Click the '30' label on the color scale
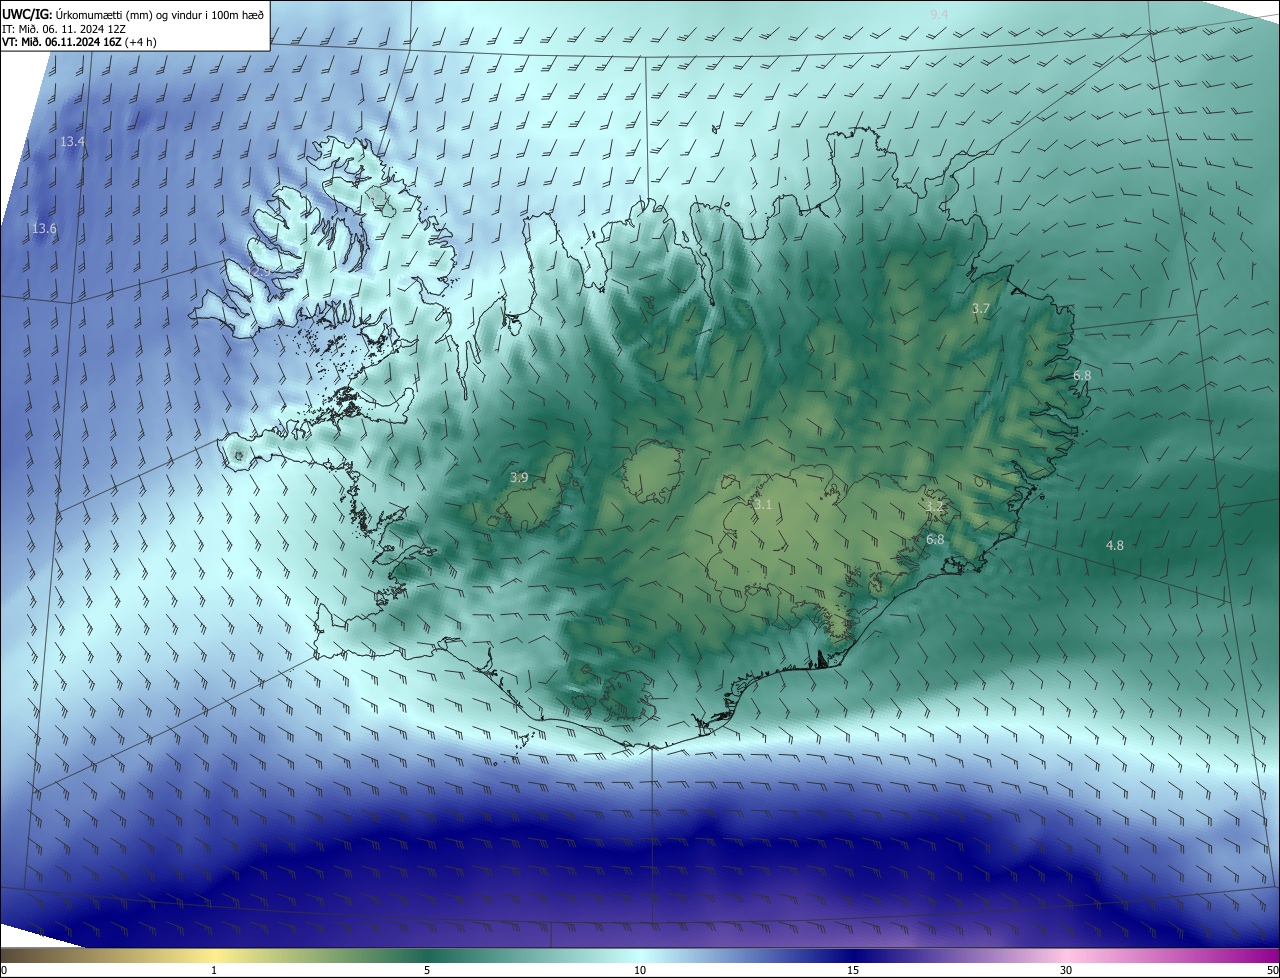The image size is (1280, 978). point(1066,970)
